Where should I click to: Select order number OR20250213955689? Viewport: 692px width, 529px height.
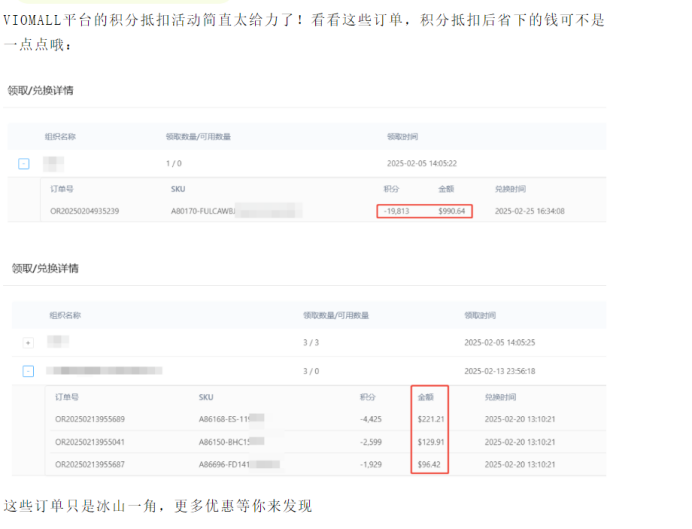click(x=90, y=419)
